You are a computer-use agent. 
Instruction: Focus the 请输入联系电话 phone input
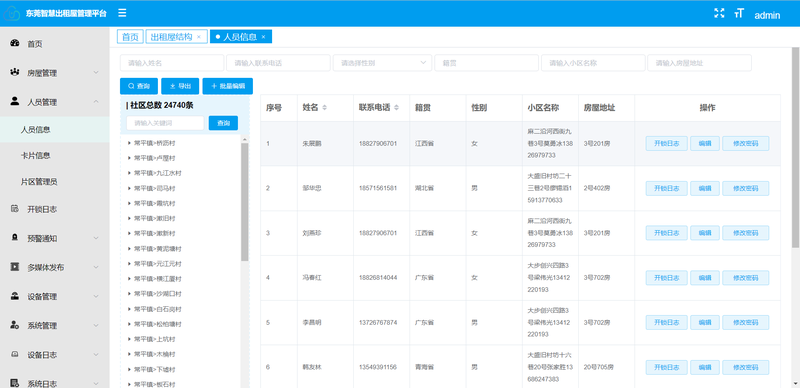pos(279,63)
